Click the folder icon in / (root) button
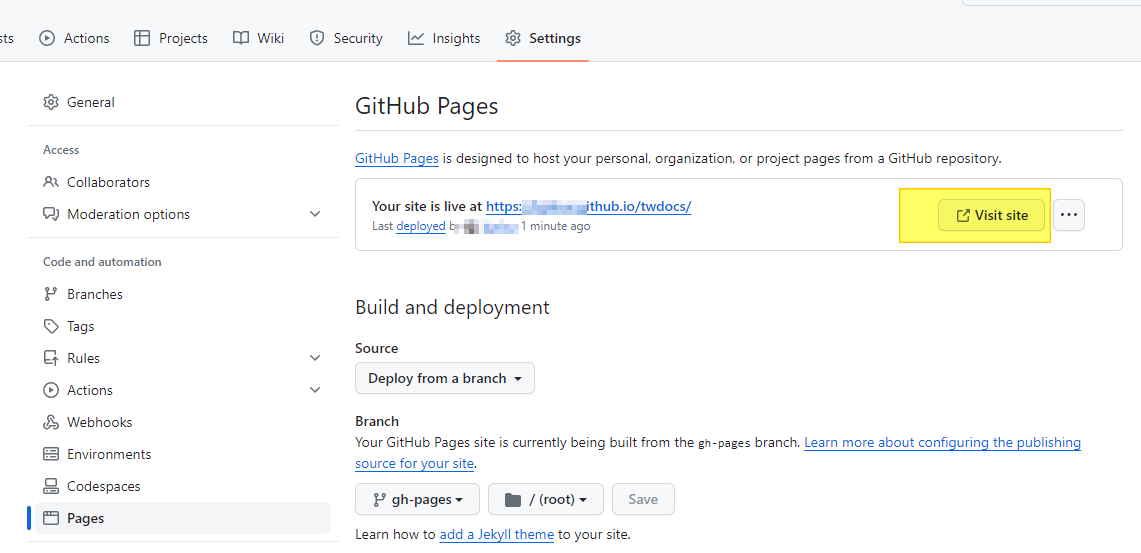 pyautogui.click(x=513, y=499)
